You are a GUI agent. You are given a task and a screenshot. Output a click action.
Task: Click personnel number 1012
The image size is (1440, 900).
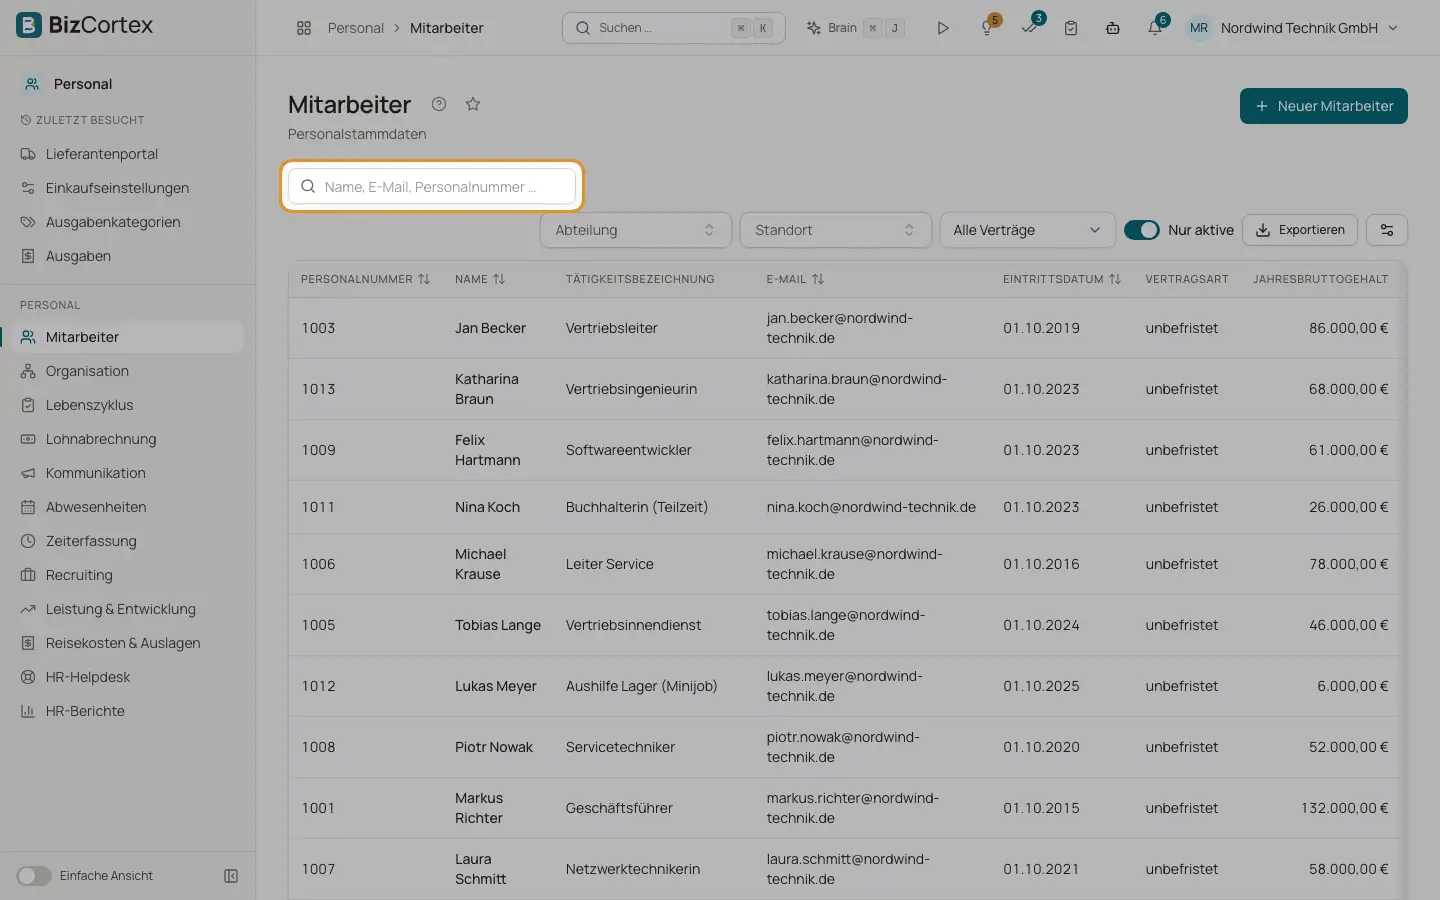(319, 686)
